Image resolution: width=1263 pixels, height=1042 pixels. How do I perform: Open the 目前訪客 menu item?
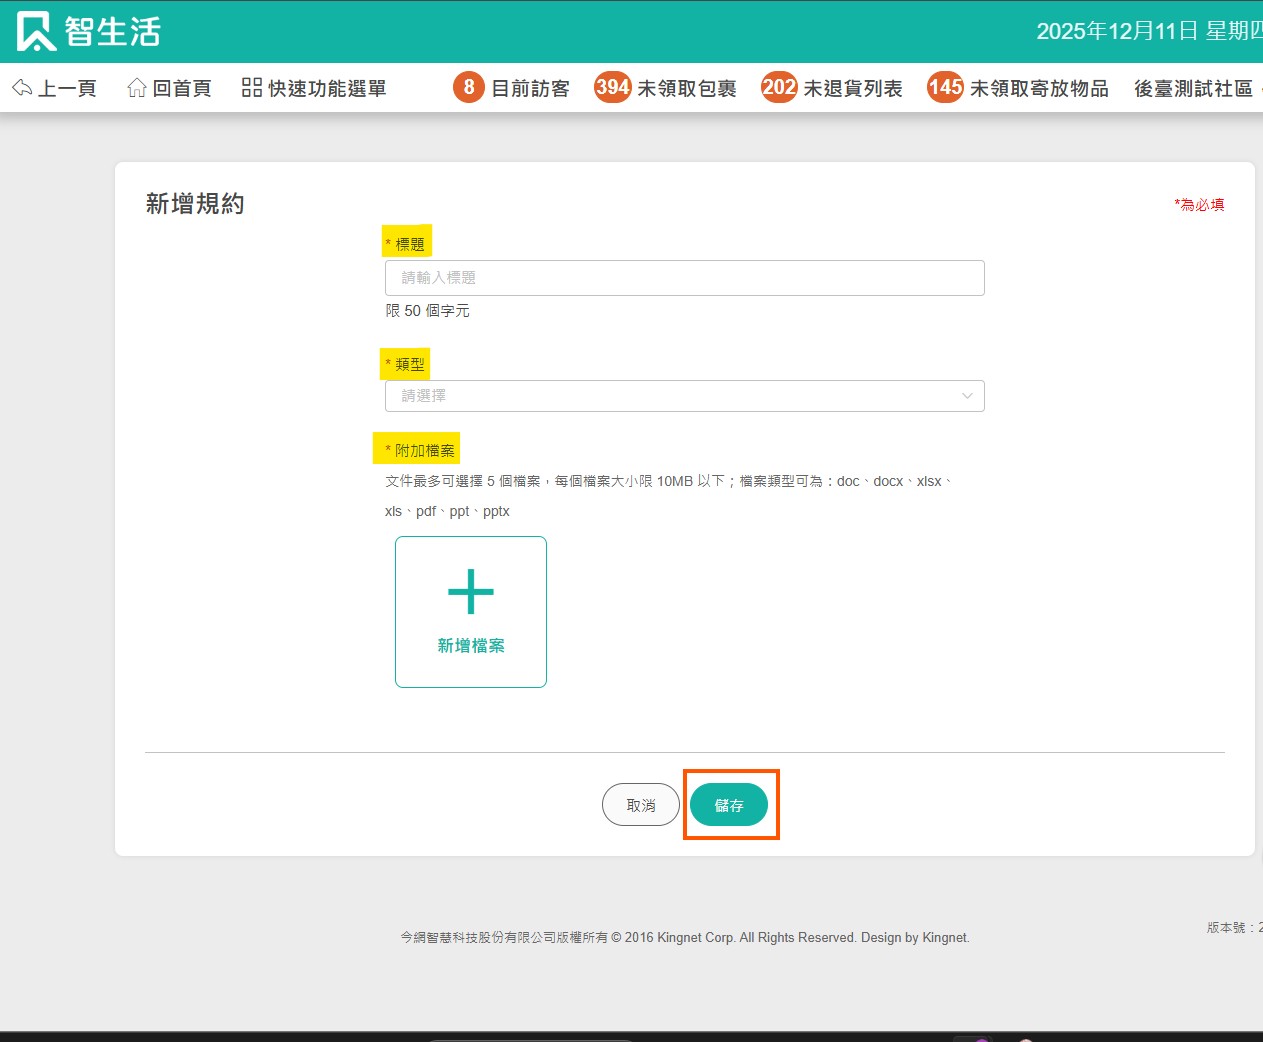530,89
